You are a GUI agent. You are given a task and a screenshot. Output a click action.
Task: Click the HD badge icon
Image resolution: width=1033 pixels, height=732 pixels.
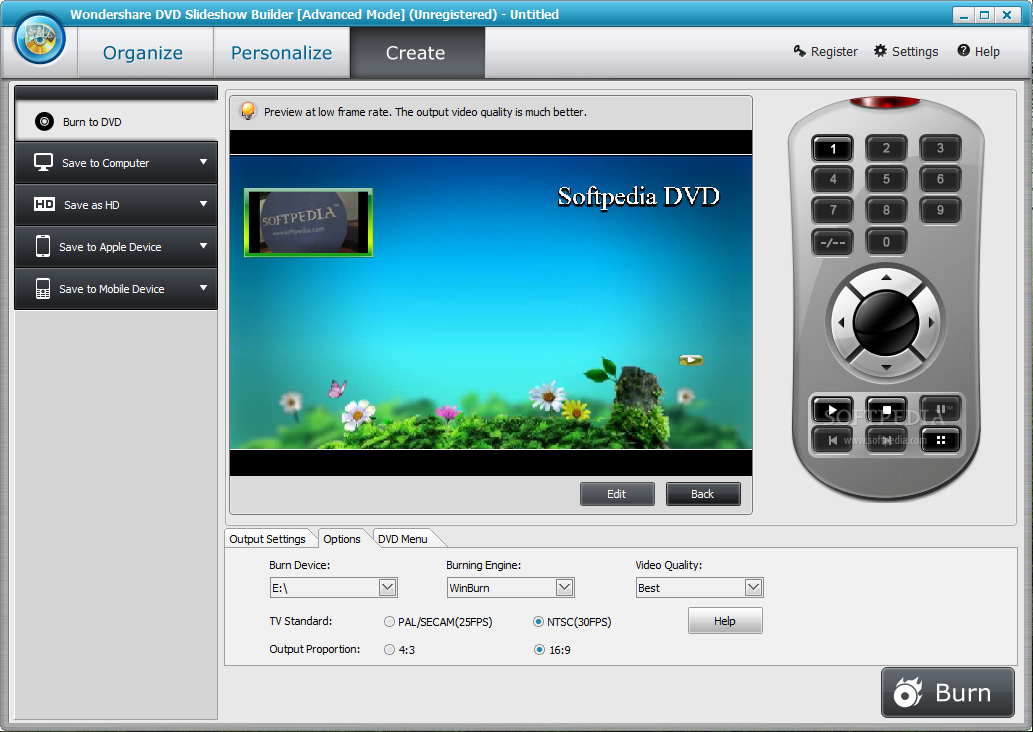pos(44,204)
